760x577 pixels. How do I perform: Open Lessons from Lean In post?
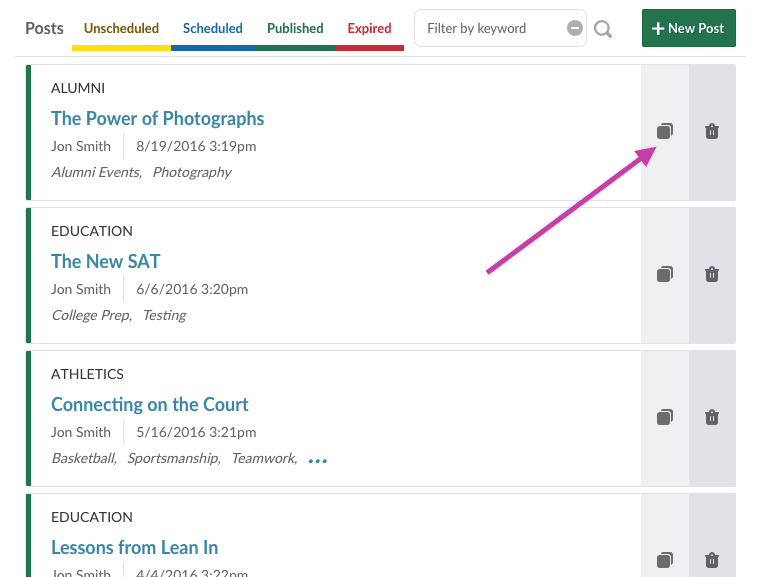coord(134,547)
